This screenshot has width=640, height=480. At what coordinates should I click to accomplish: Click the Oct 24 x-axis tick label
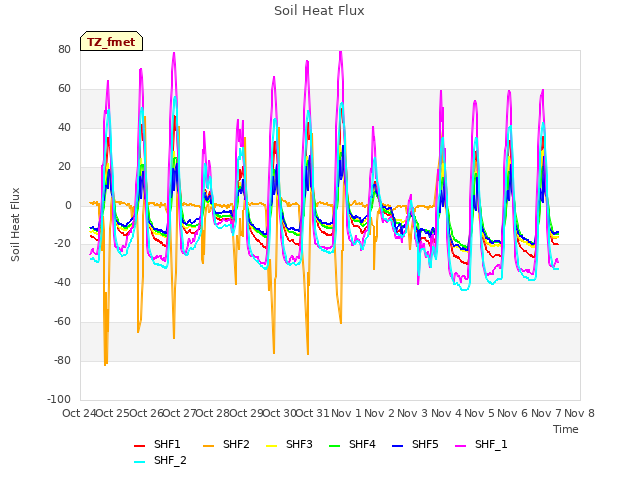tap(79, 413)
